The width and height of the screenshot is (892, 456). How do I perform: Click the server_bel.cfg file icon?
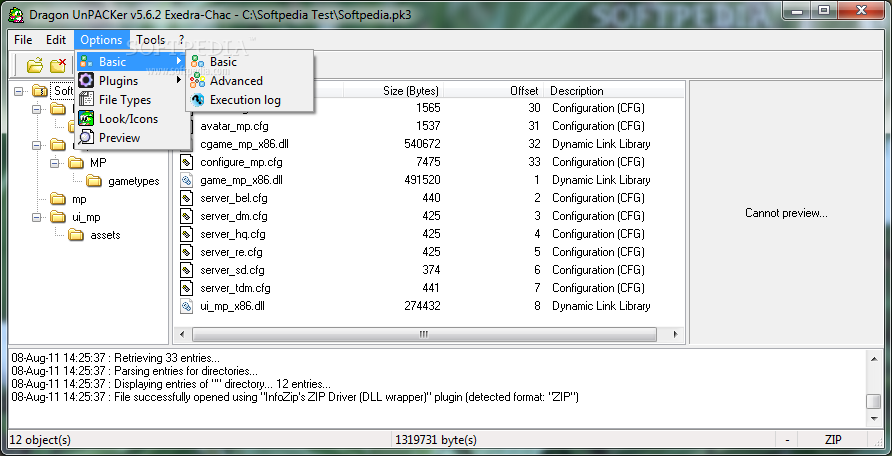click(x=187, y=198)
